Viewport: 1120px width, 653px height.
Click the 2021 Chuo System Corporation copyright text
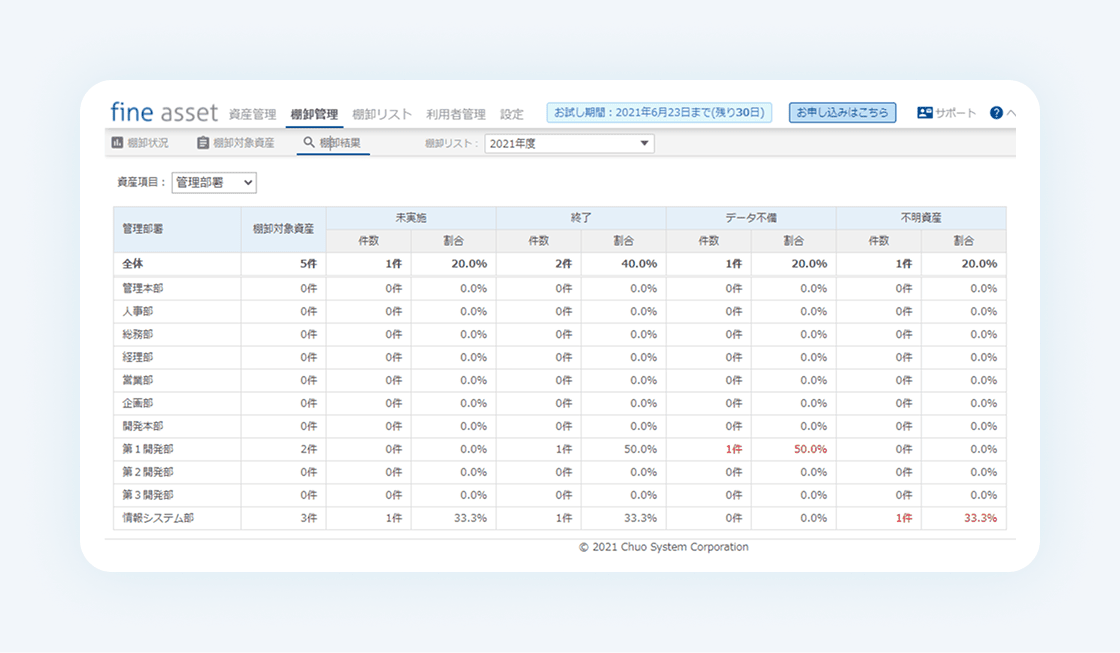664,547
